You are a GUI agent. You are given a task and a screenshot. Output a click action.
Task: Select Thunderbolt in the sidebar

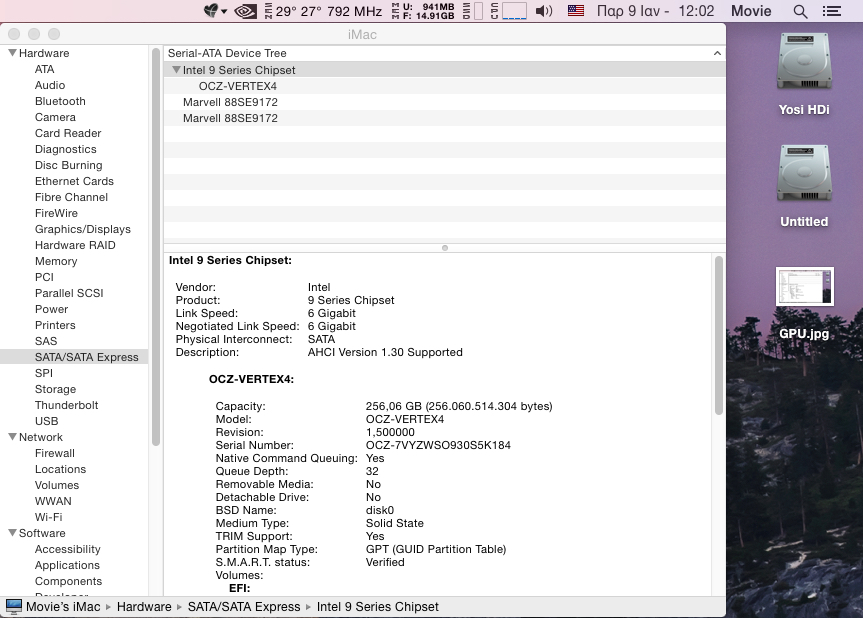click(x=66, y=404)
